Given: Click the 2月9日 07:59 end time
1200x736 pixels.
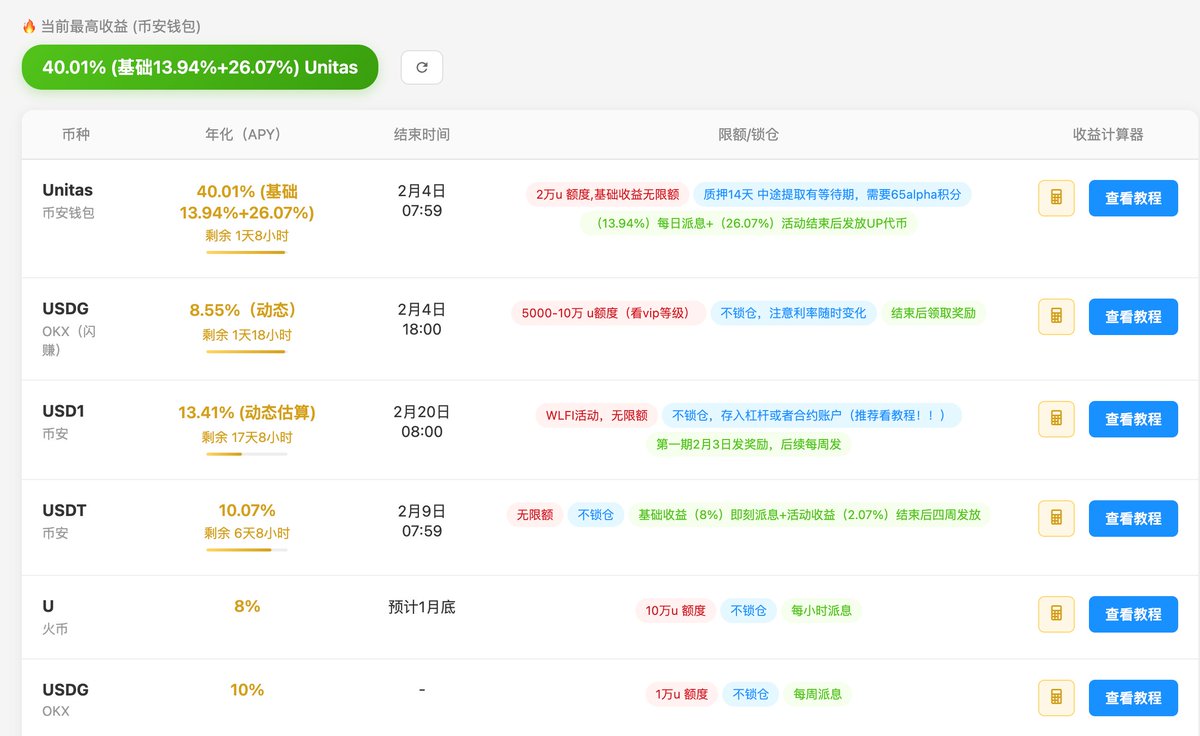Looking at the screenshot, I should 422,520.
